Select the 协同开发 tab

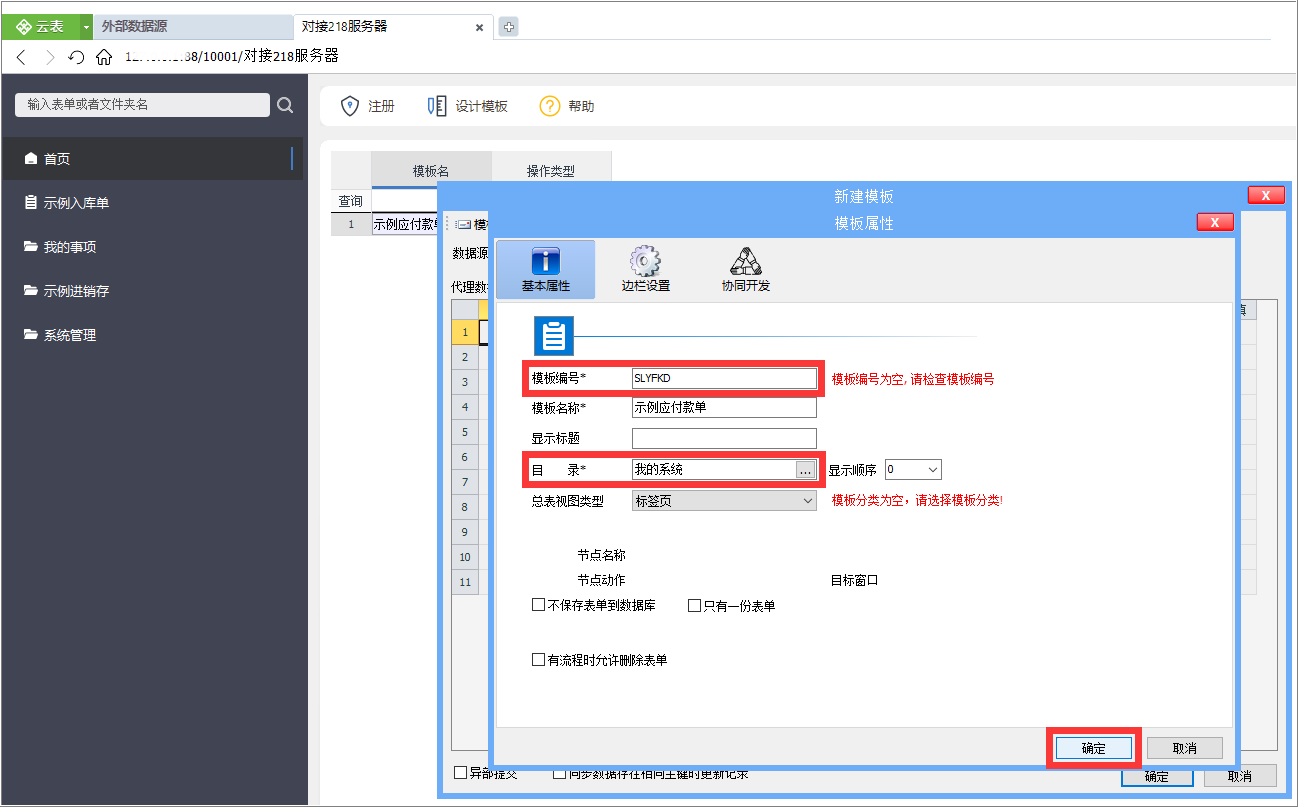[746, 269]
